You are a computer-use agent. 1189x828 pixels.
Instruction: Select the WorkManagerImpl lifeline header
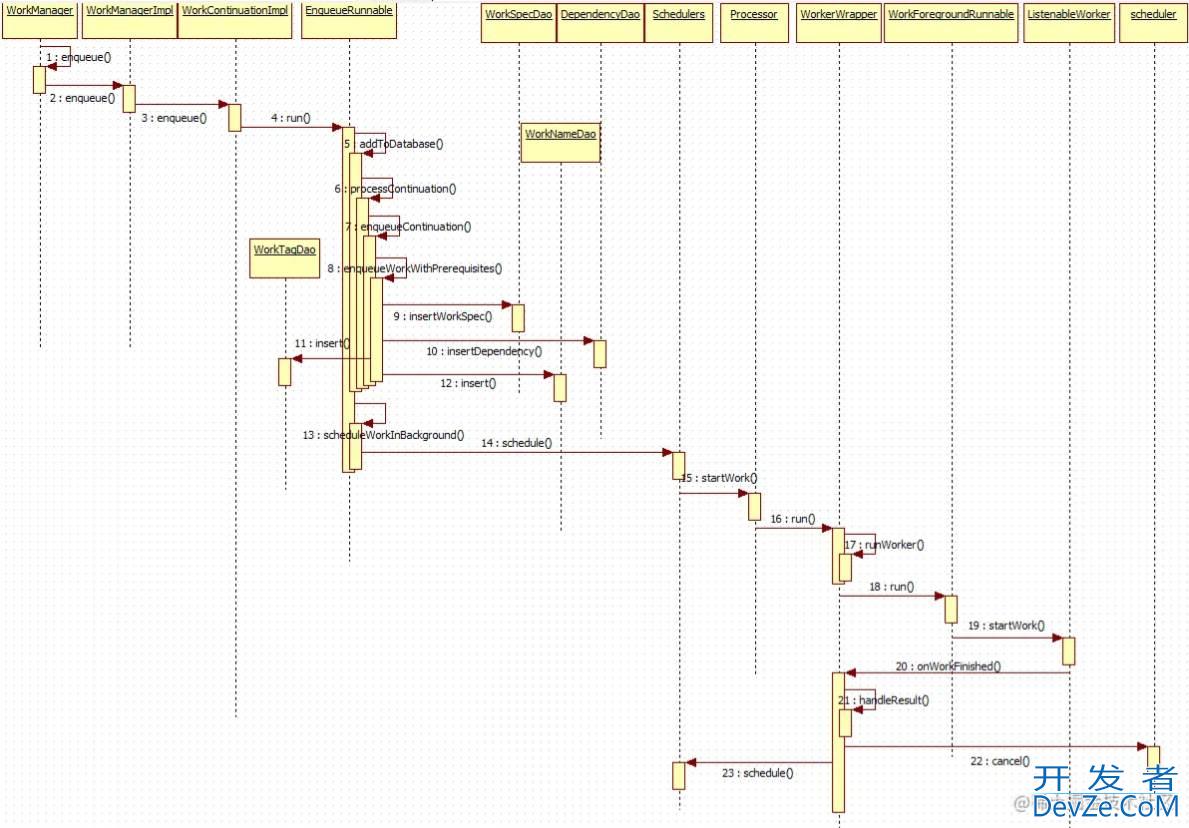pos(130,19)
